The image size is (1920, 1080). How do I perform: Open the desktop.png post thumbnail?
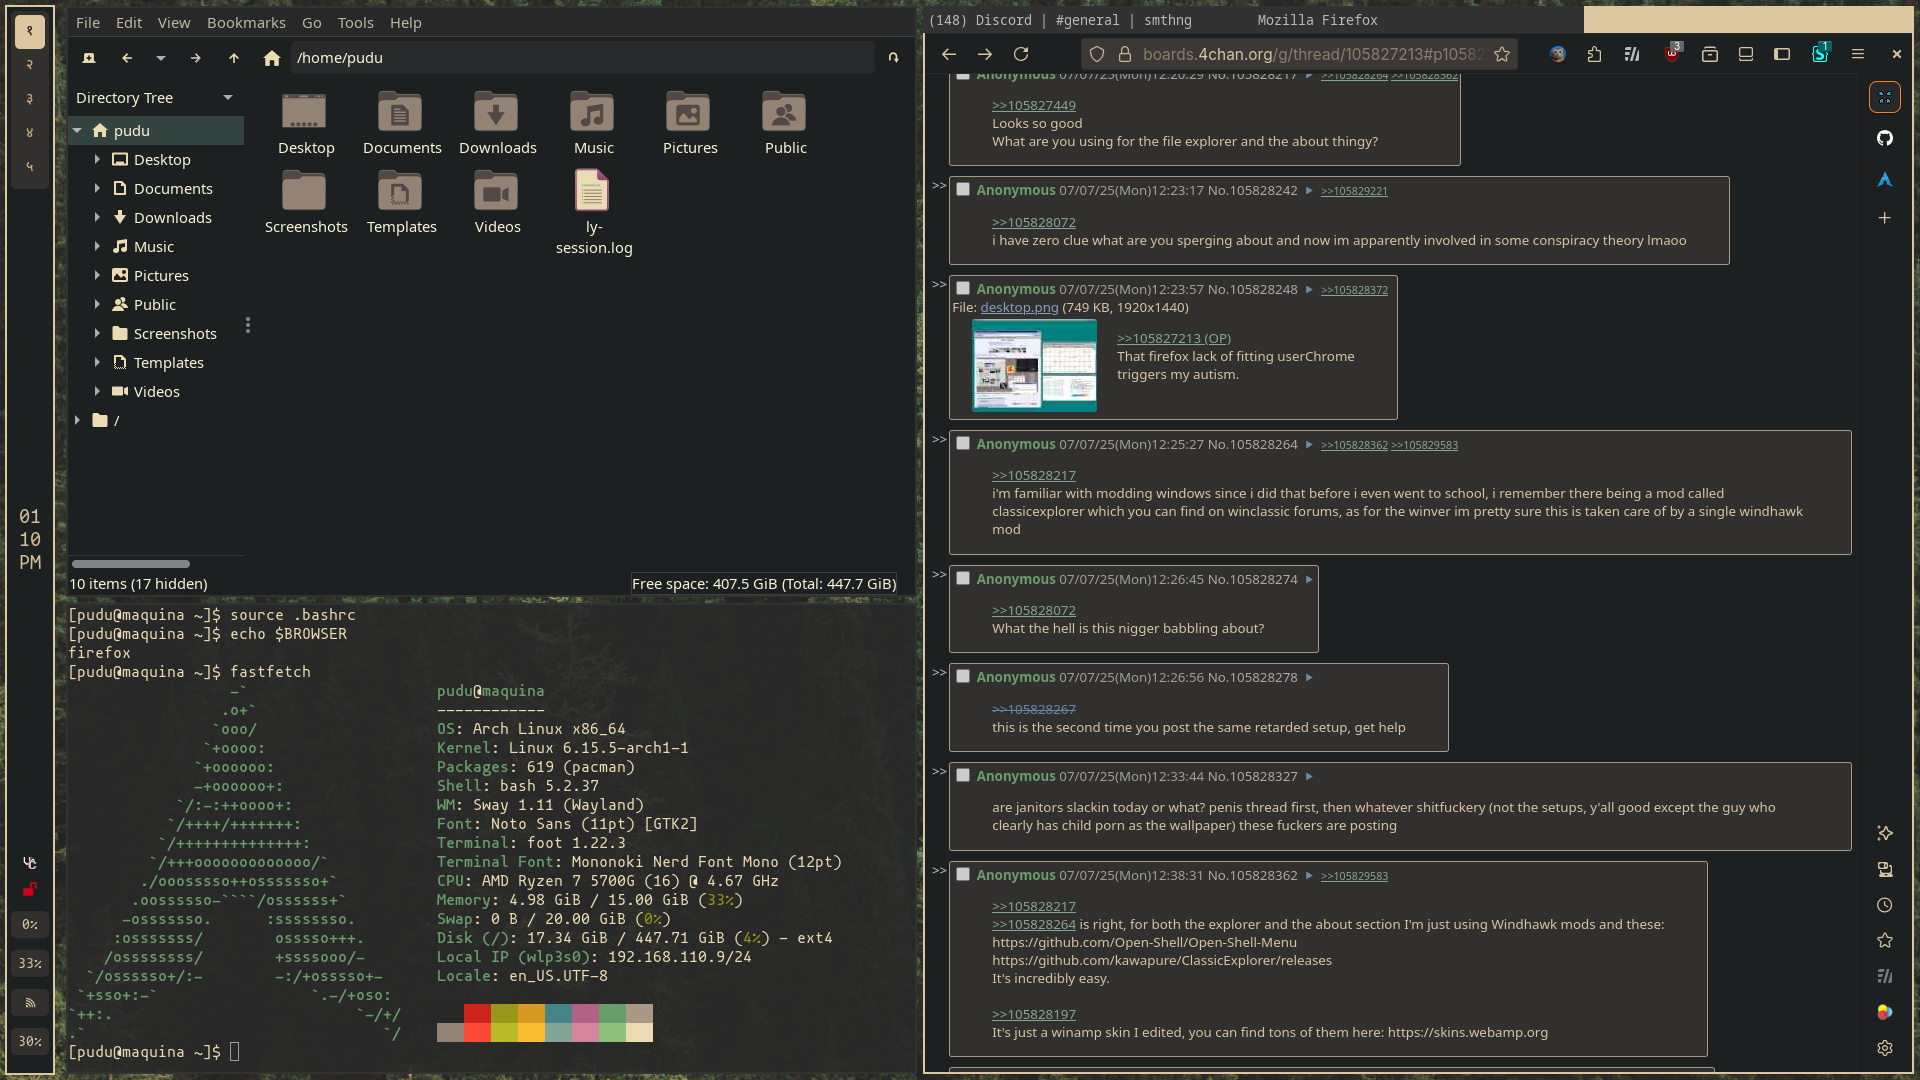(x=1034, y=365)
